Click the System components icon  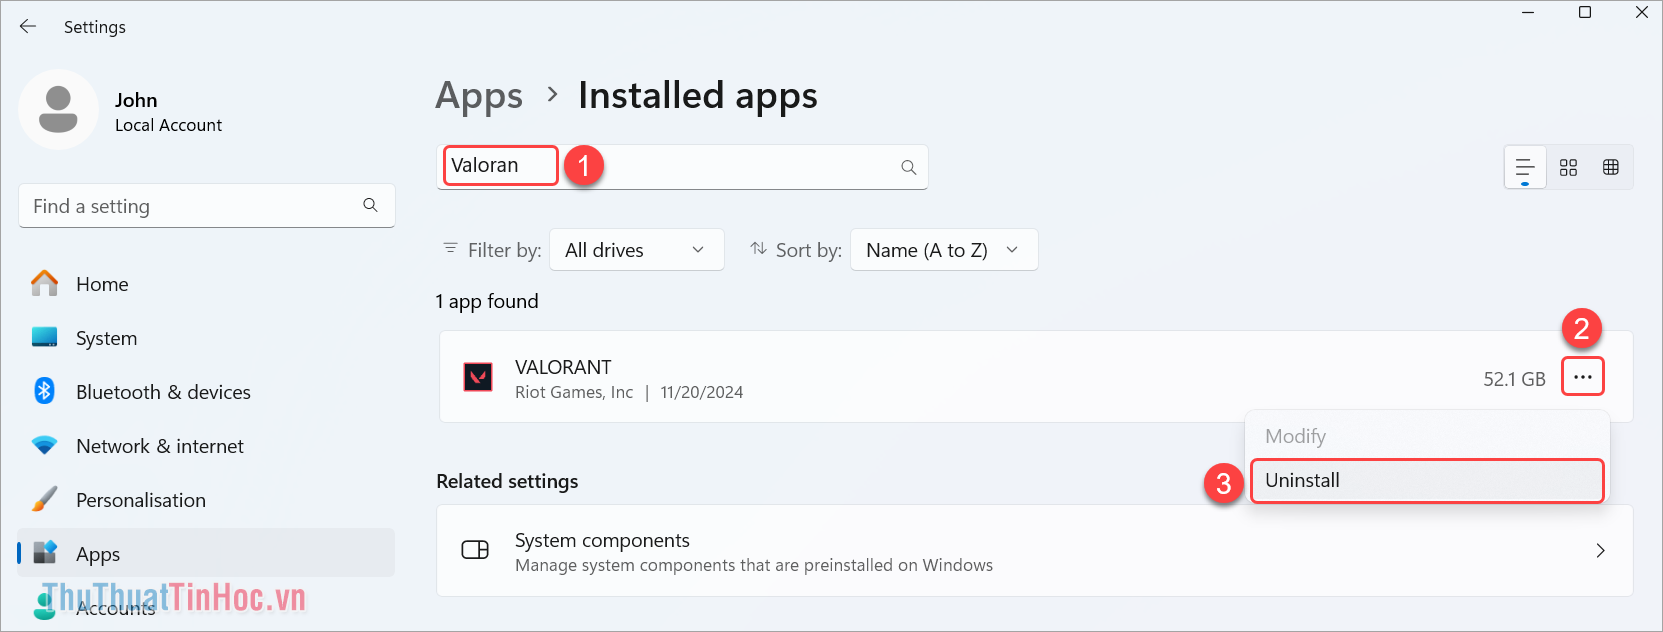pyautogui.click(x=475, y=550)
